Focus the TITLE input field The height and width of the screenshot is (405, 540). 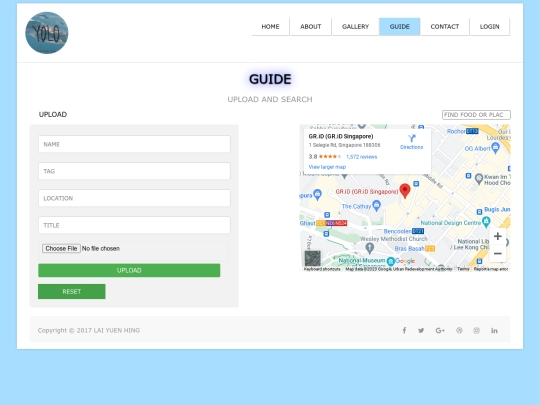134,225
